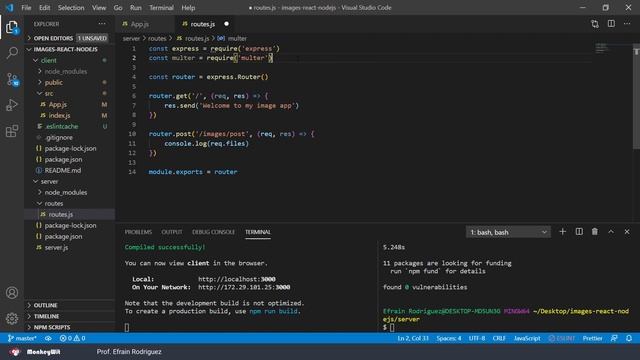
Task: Open the Search view in activity bar
Action: point(12,53)
